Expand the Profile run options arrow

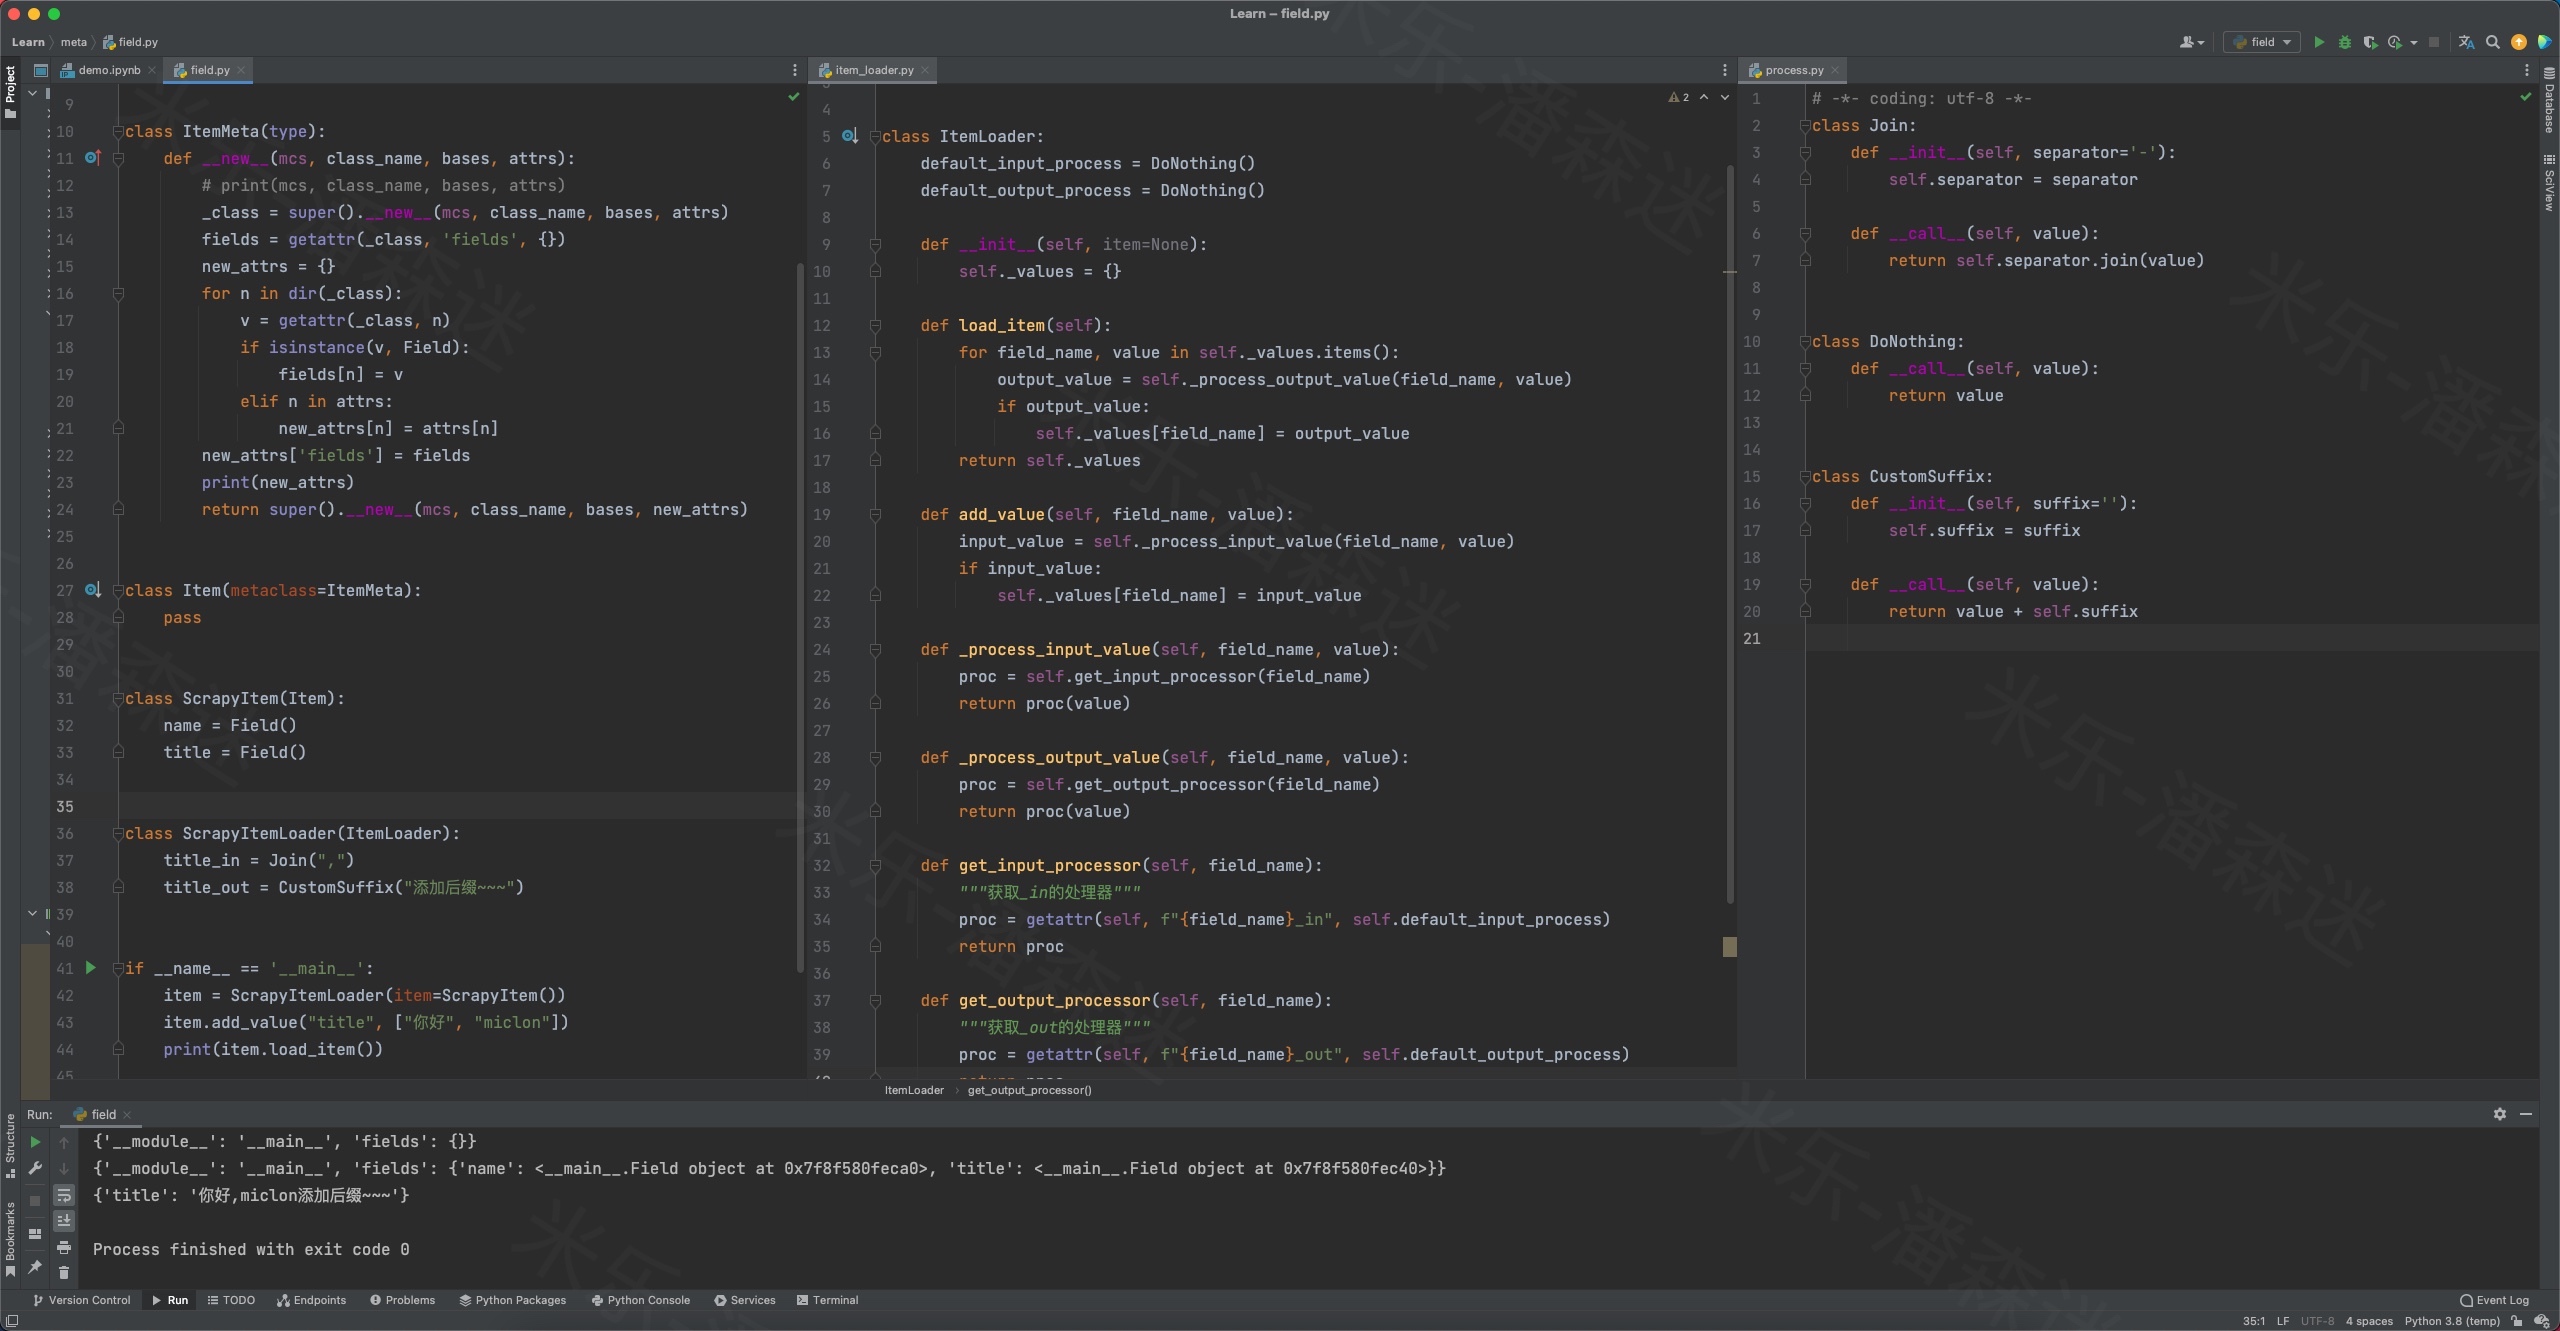point(2414,42)
